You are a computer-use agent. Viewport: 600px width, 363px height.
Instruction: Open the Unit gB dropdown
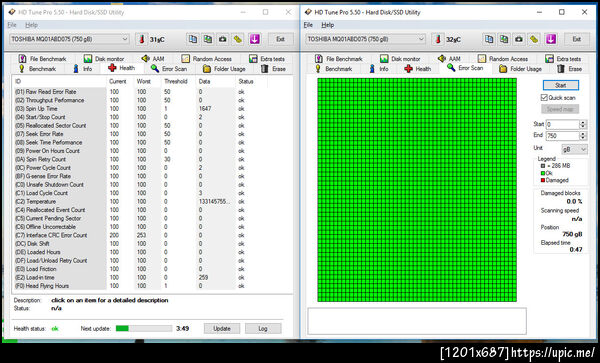point(574,149)
